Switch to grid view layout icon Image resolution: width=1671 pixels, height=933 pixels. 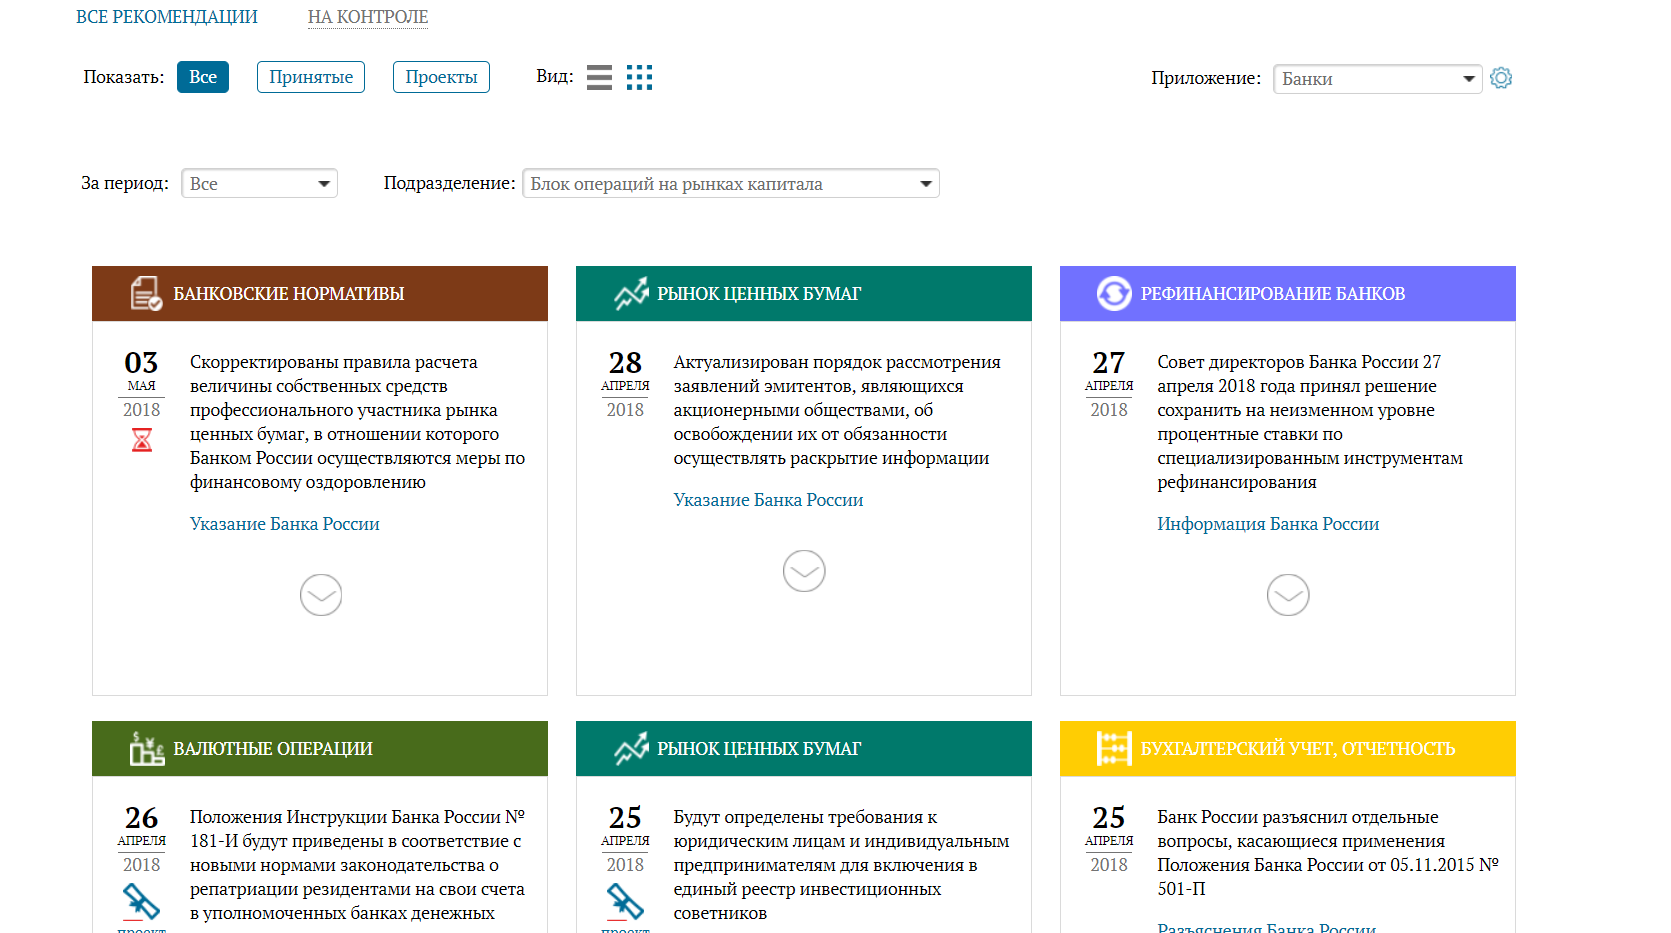point(639,78)
